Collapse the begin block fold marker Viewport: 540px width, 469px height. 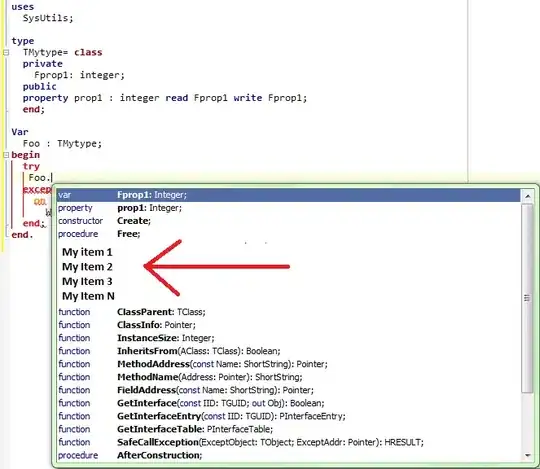6,155
